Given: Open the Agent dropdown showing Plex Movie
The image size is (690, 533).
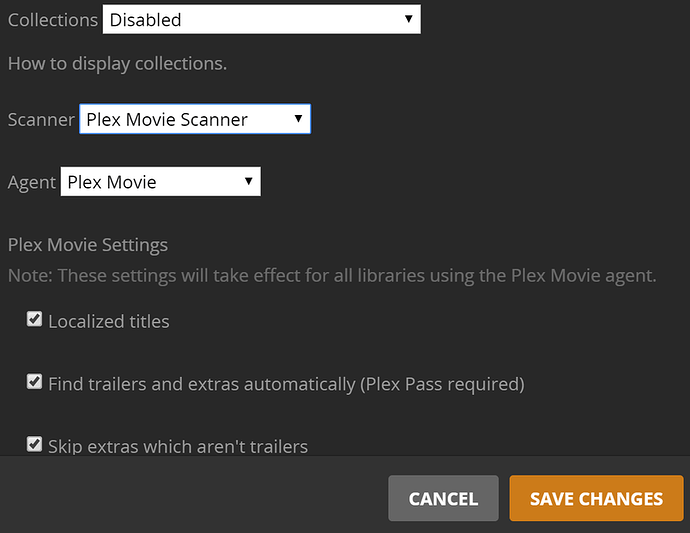Looking at the screenshot, I should 160,182.
